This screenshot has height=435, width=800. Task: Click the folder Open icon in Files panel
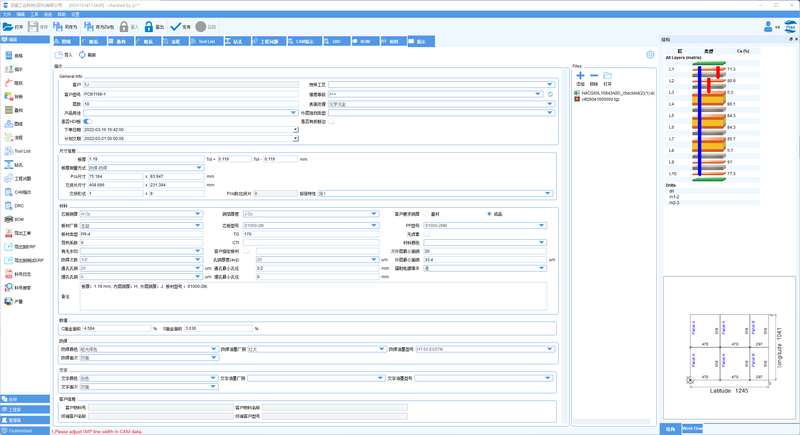tap(607, 75)
